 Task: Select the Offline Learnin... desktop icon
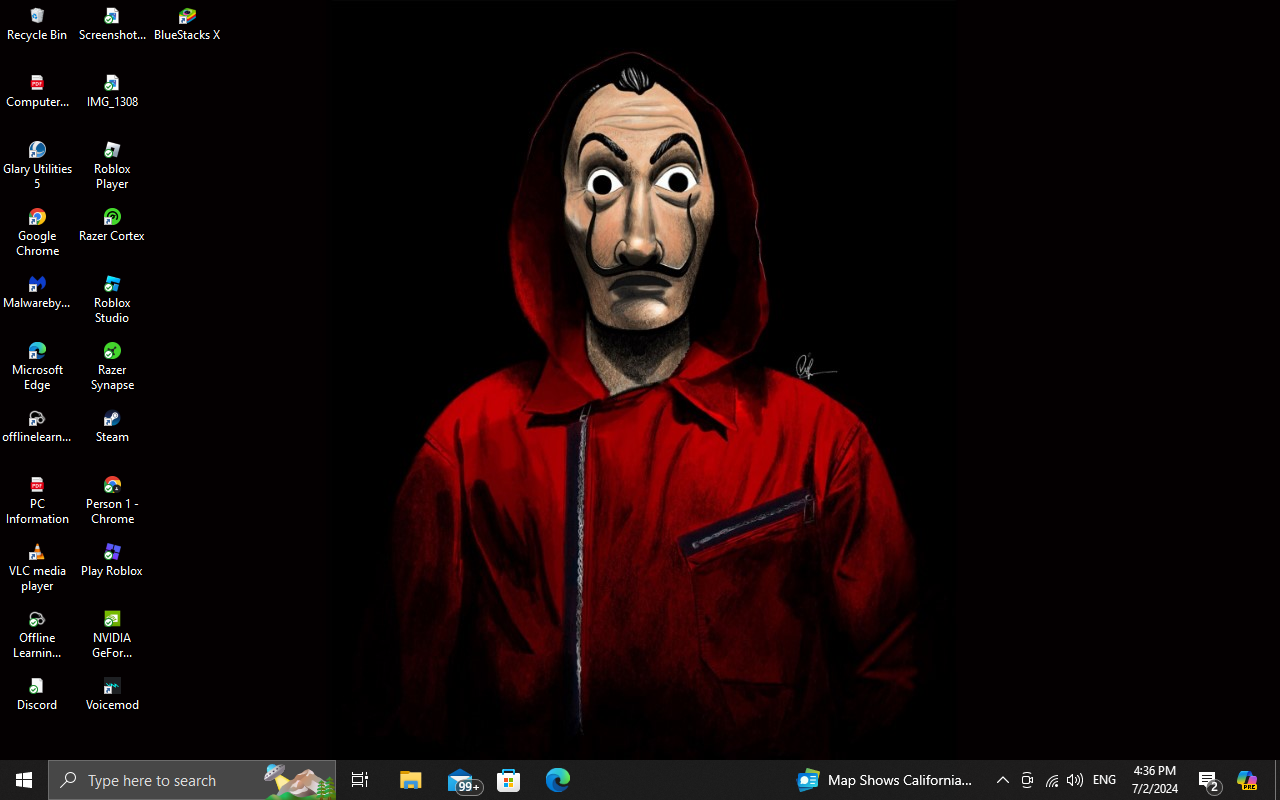(37, 635)
